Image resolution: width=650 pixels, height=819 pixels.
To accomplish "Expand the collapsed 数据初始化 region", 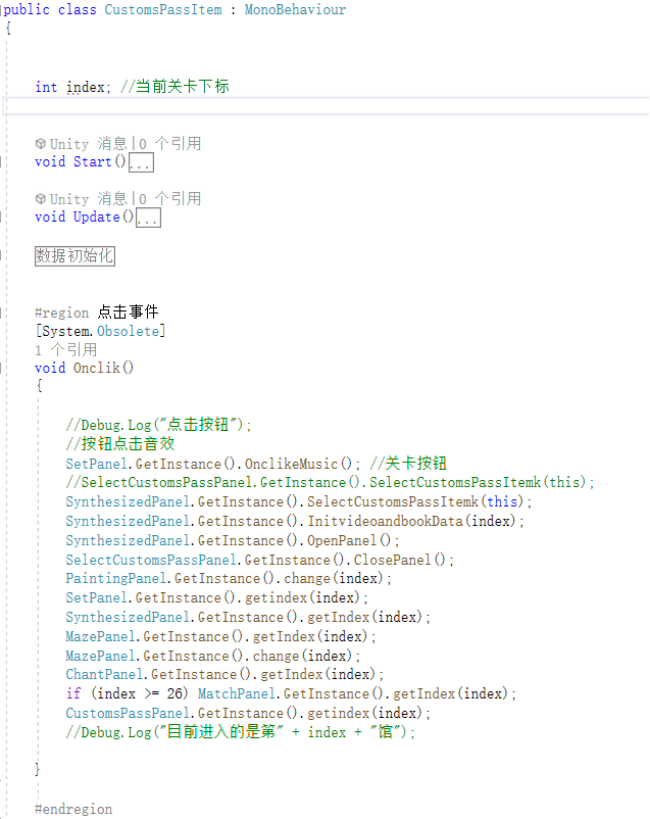I will tap(75, 256).
